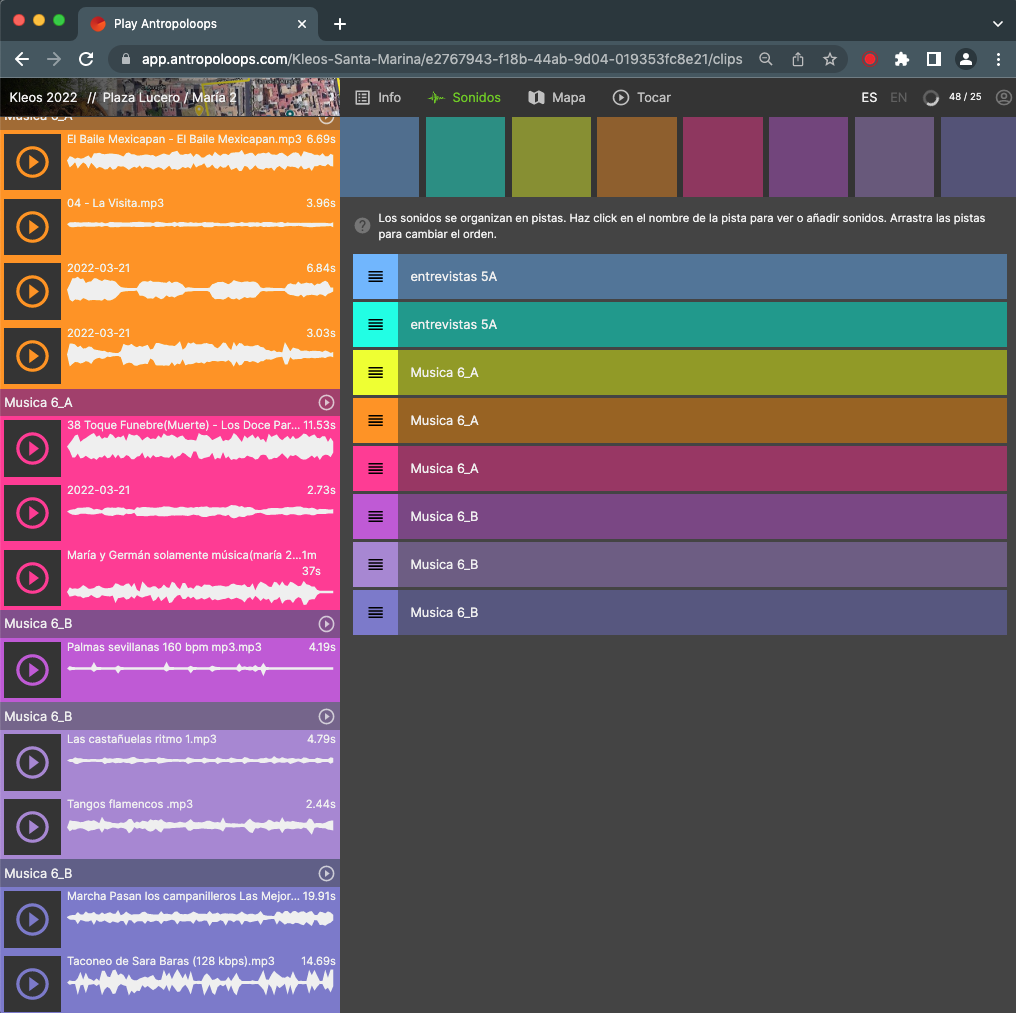Open the Info tab

click(x=378, y=98)
